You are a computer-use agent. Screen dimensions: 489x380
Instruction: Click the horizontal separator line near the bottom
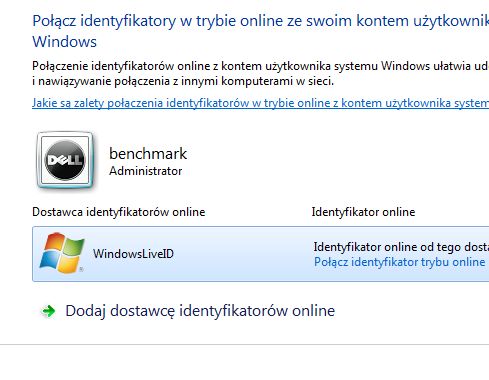coord(244,344)
